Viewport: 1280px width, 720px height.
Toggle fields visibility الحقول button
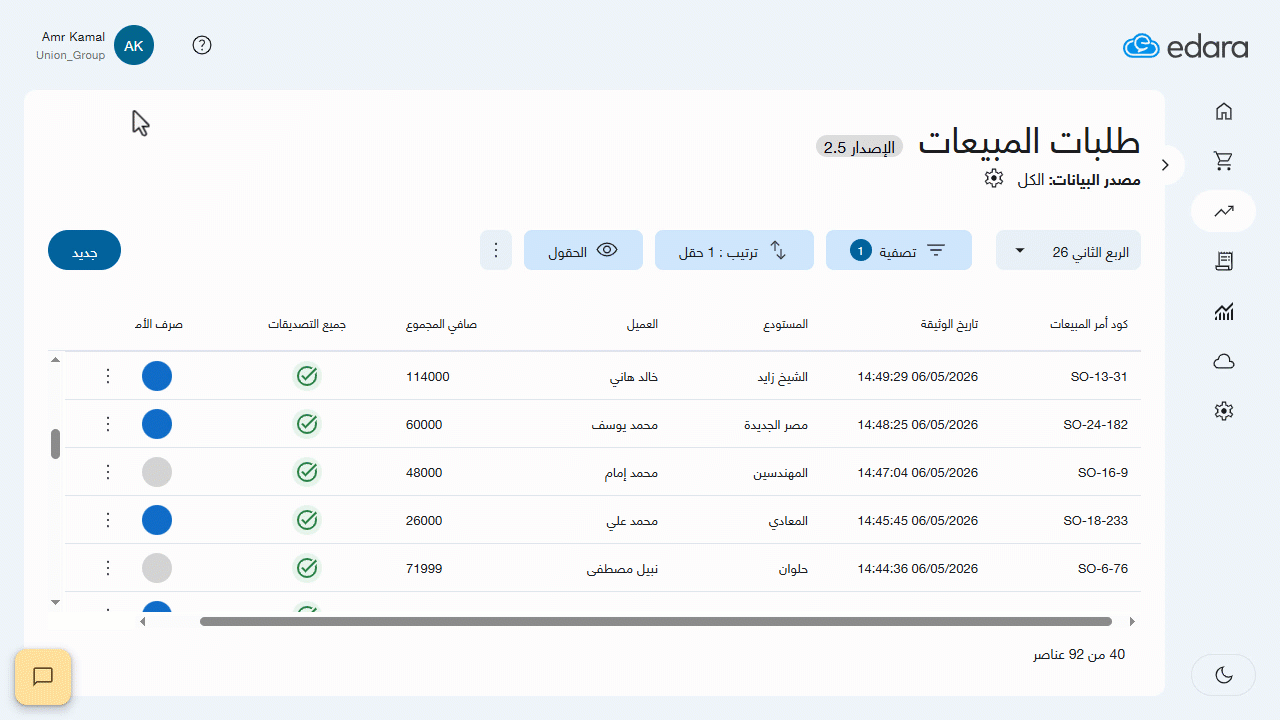coord(583,250)
